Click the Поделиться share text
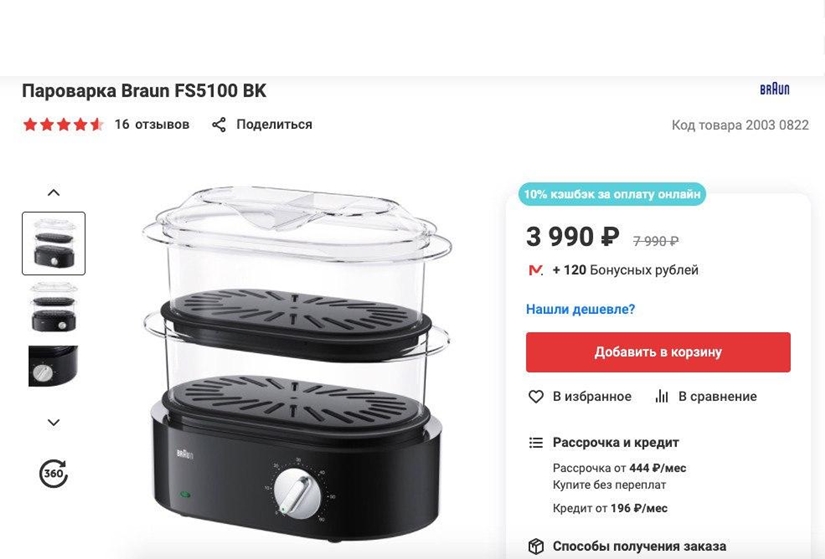The image size is (825, 559). coord(274,125)
